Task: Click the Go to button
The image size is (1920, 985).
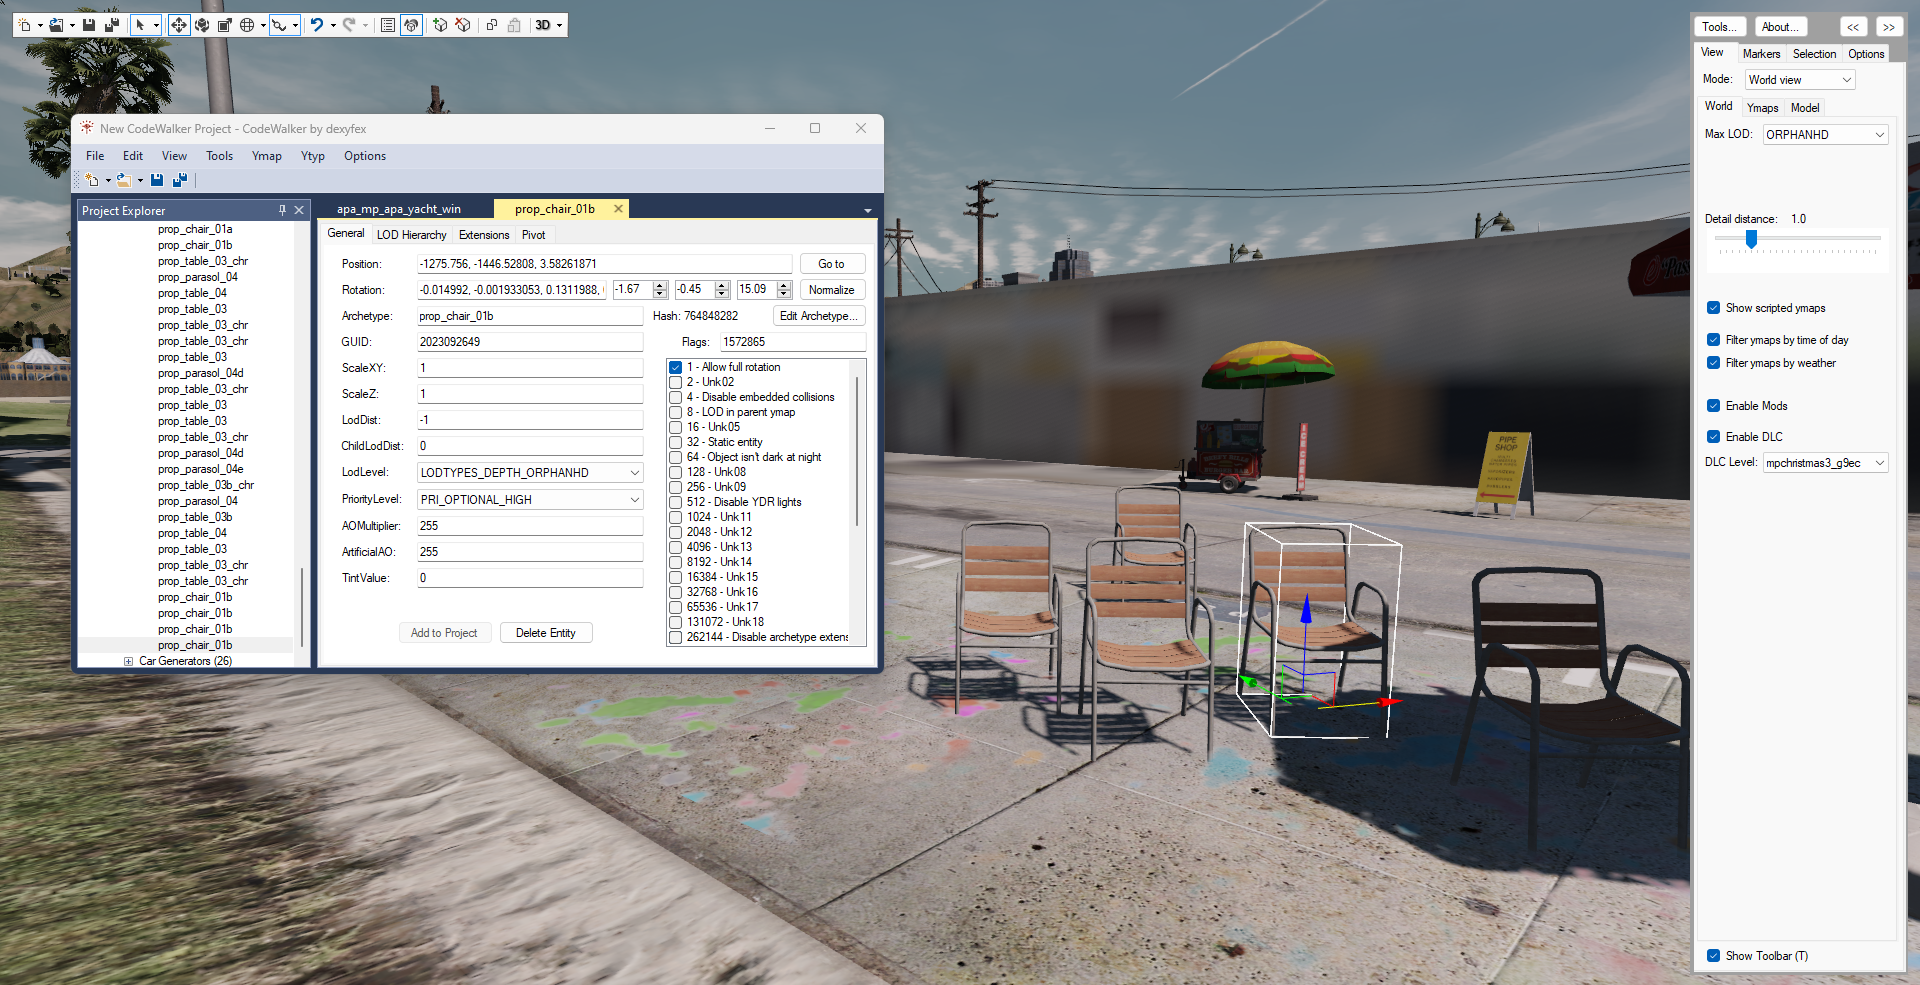Action: click(831, 264)
